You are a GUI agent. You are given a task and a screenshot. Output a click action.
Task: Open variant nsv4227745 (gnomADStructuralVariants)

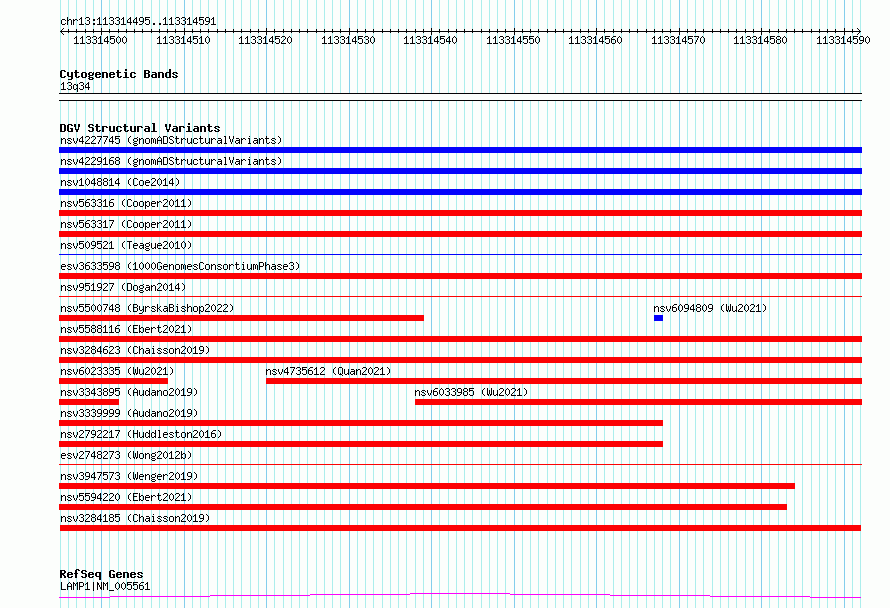coord(171,140)
